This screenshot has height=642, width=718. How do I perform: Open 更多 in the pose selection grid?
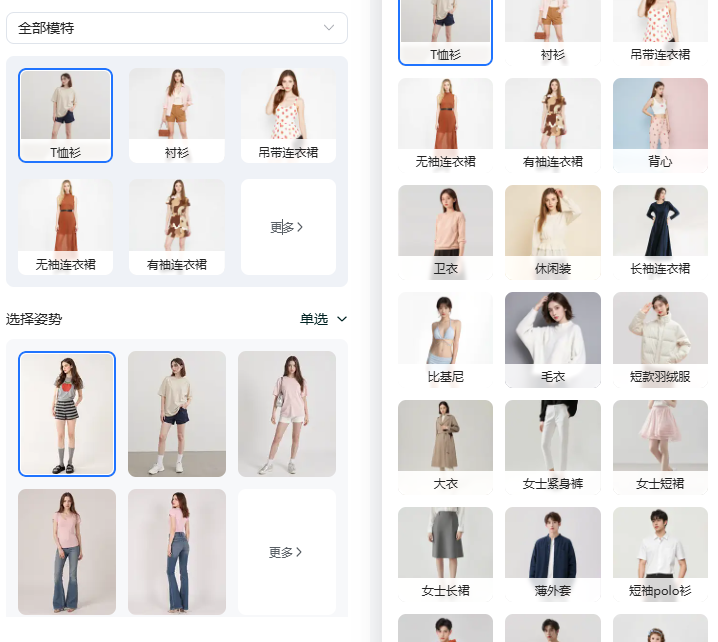pyautogui.click(x=287, y=552)
